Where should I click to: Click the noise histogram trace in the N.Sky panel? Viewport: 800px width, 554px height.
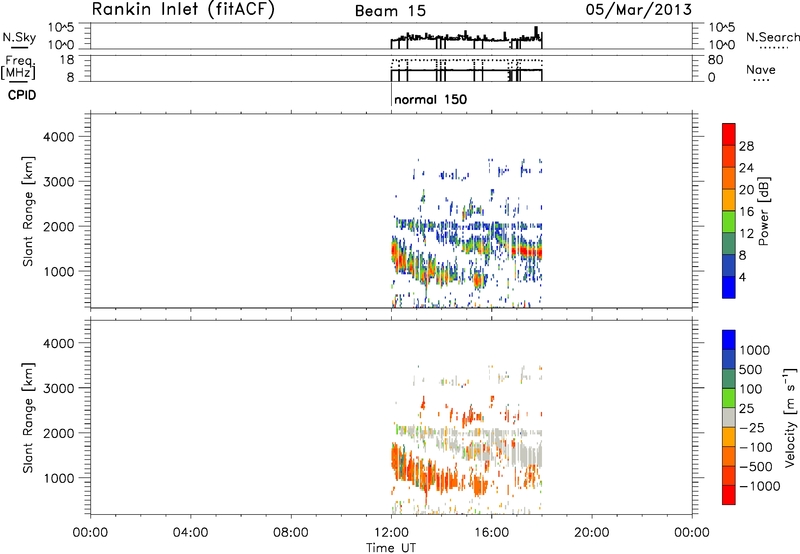coord(466,38)
